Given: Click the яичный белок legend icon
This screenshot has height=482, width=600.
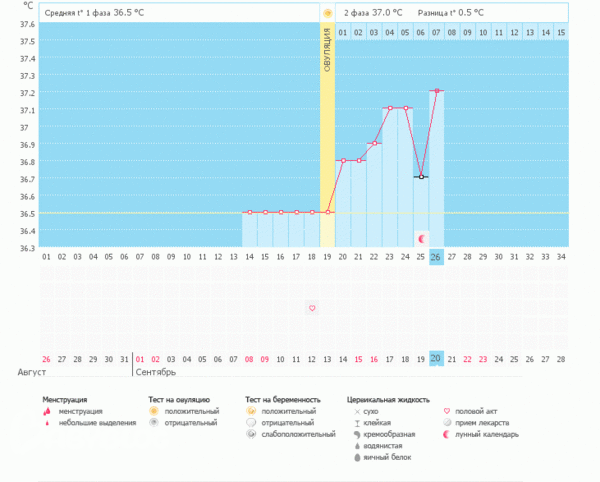Looking at the screenshot, I should point(357,459).
